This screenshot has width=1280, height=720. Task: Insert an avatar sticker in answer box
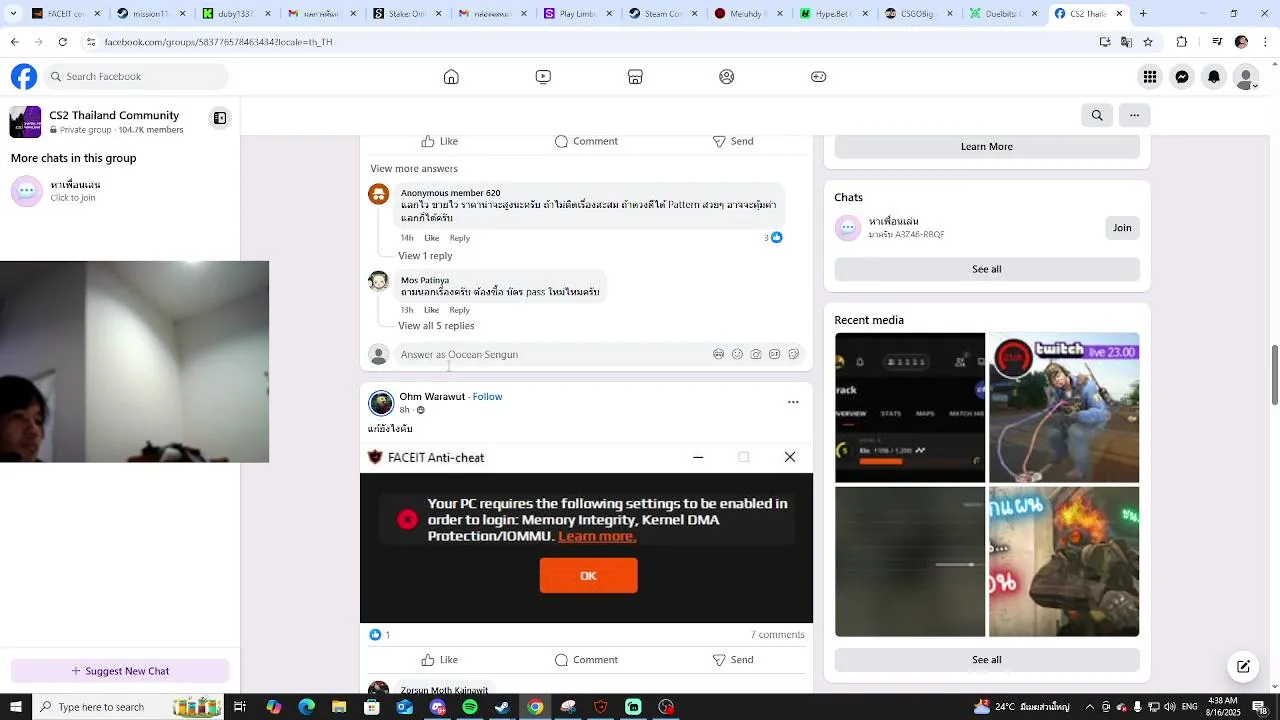718,354
